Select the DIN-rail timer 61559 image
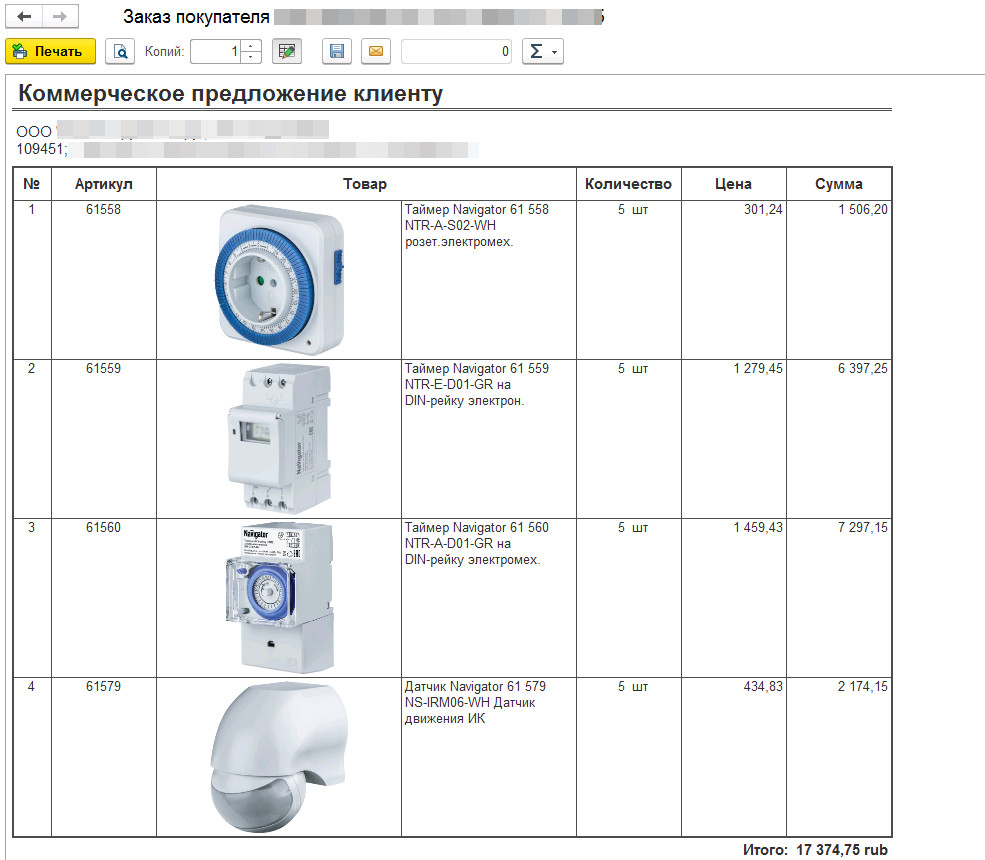 pyautogui.click(x=279, y=438)
